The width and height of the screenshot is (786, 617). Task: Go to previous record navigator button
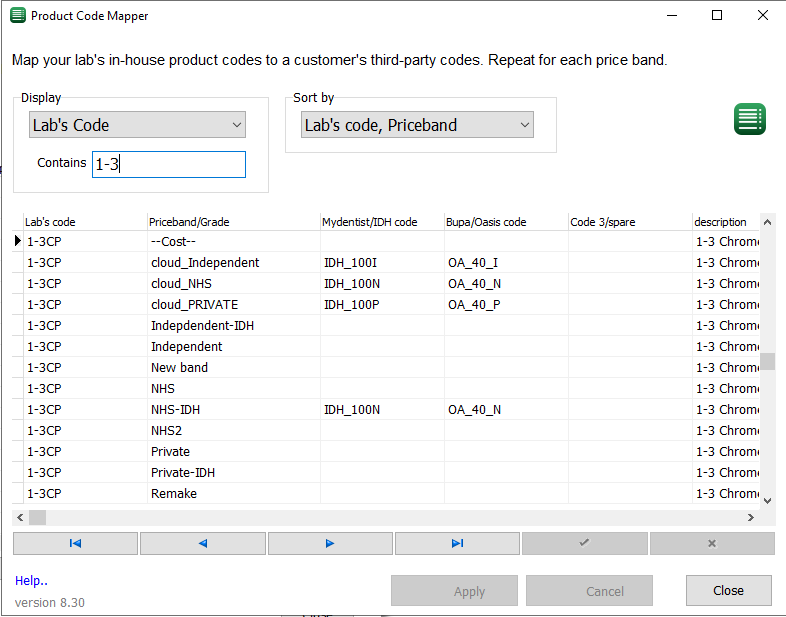coord(203,543)
